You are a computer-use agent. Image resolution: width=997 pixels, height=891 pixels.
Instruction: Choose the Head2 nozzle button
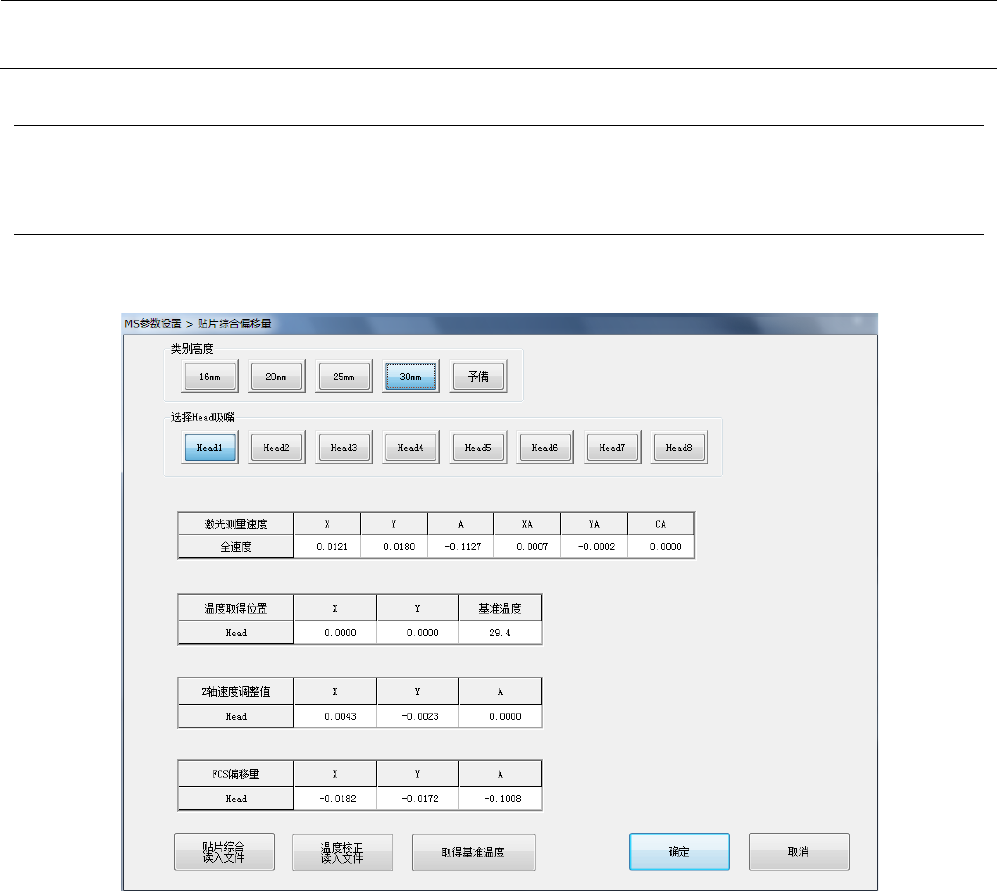tap(277, 447)
